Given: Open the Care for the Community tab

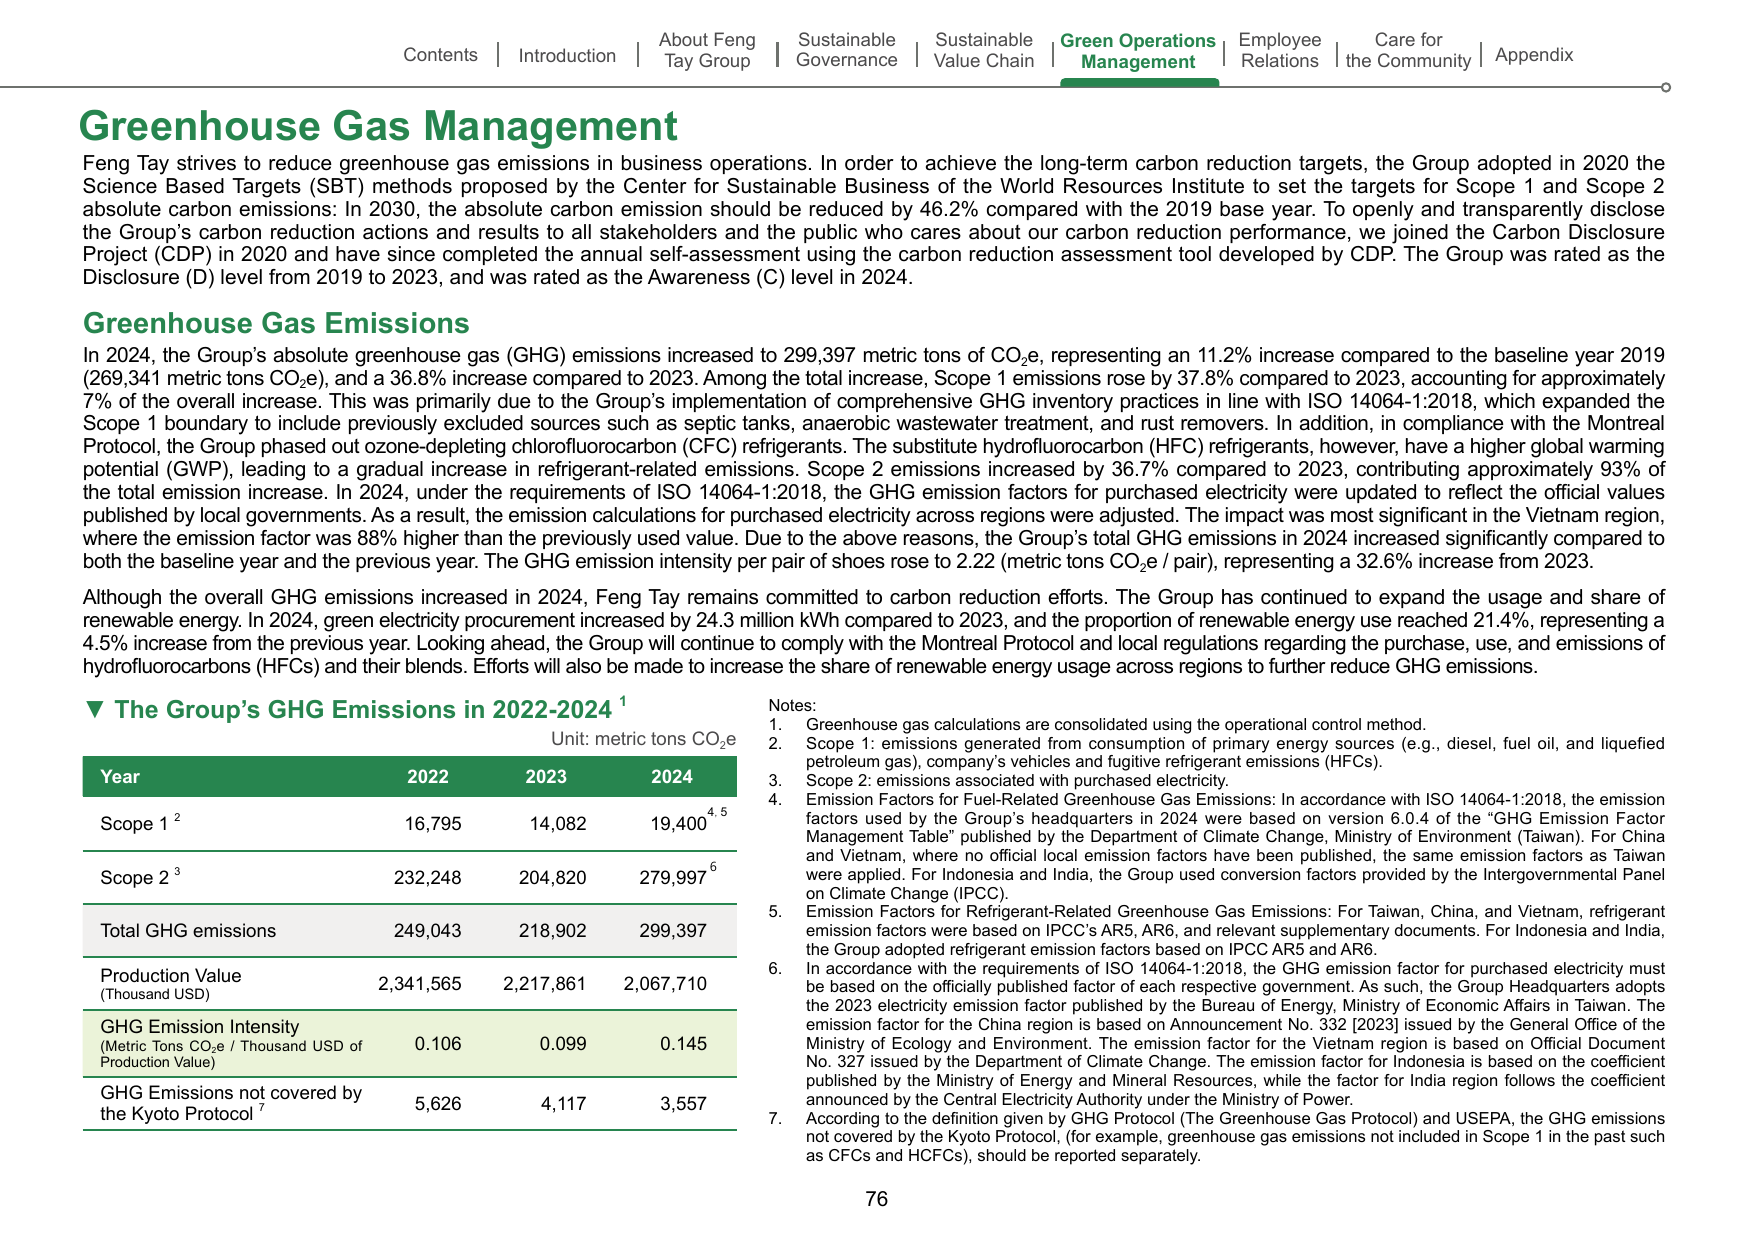Looking at the screenshot, I should coord(1408,50).
